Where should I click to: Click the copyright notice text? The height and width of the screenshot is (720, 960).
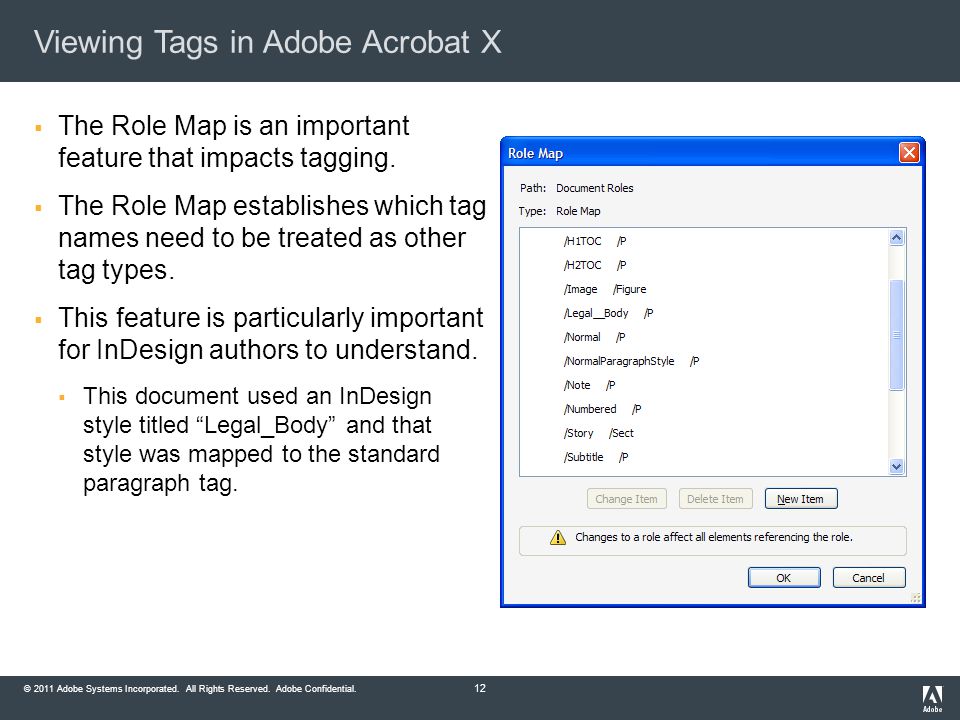coord(190,689)
